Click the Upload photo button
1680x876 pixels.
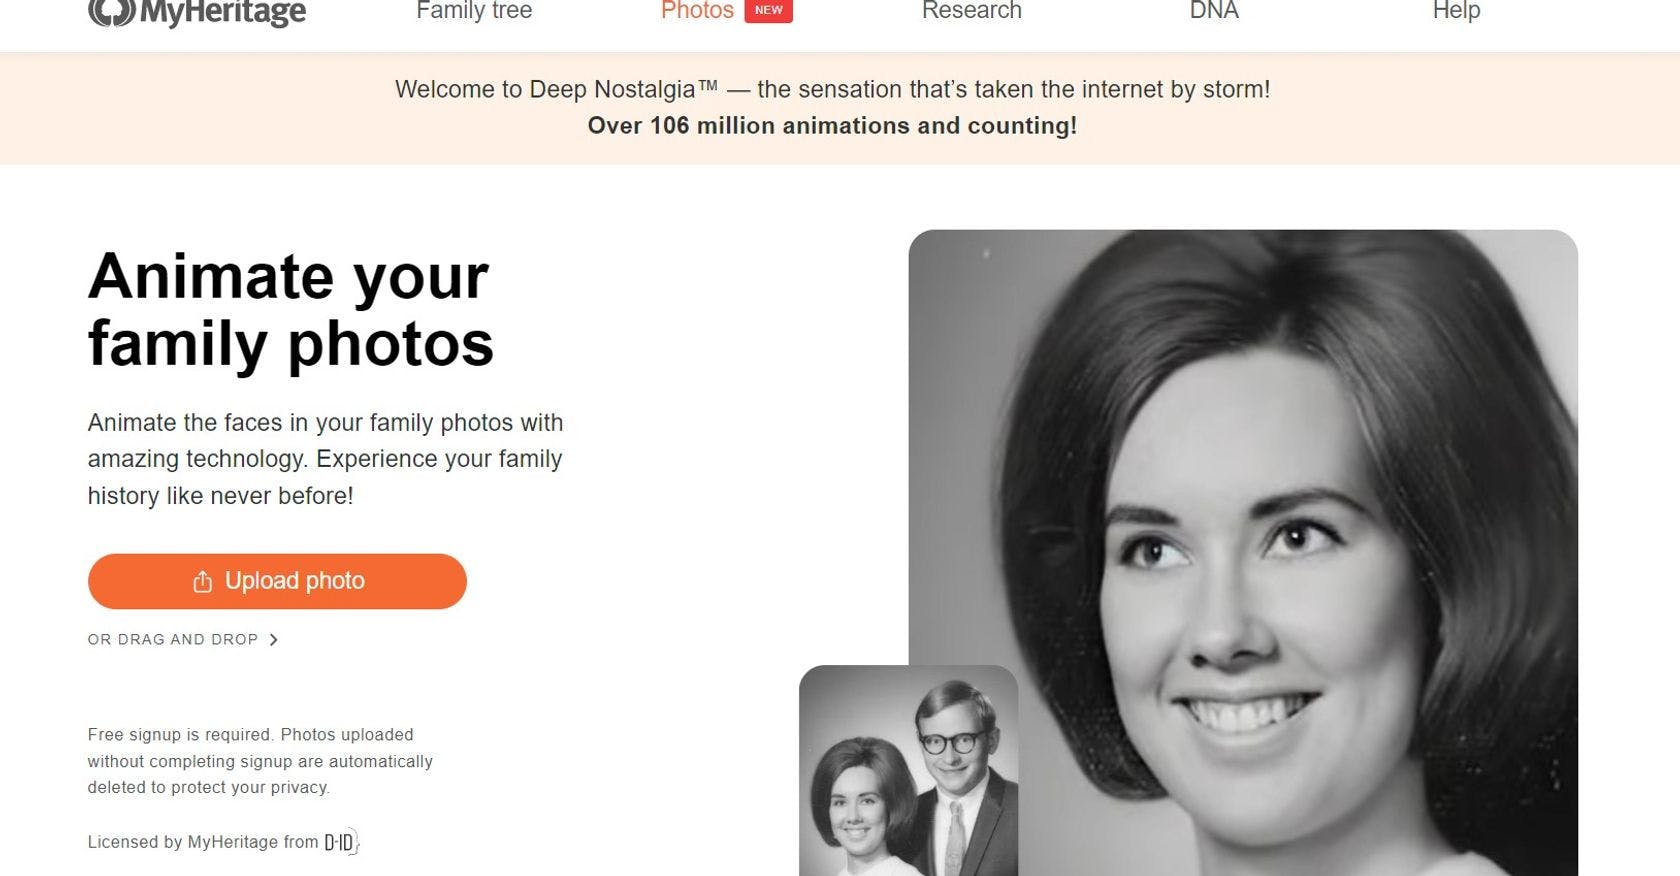pos(277,581)
